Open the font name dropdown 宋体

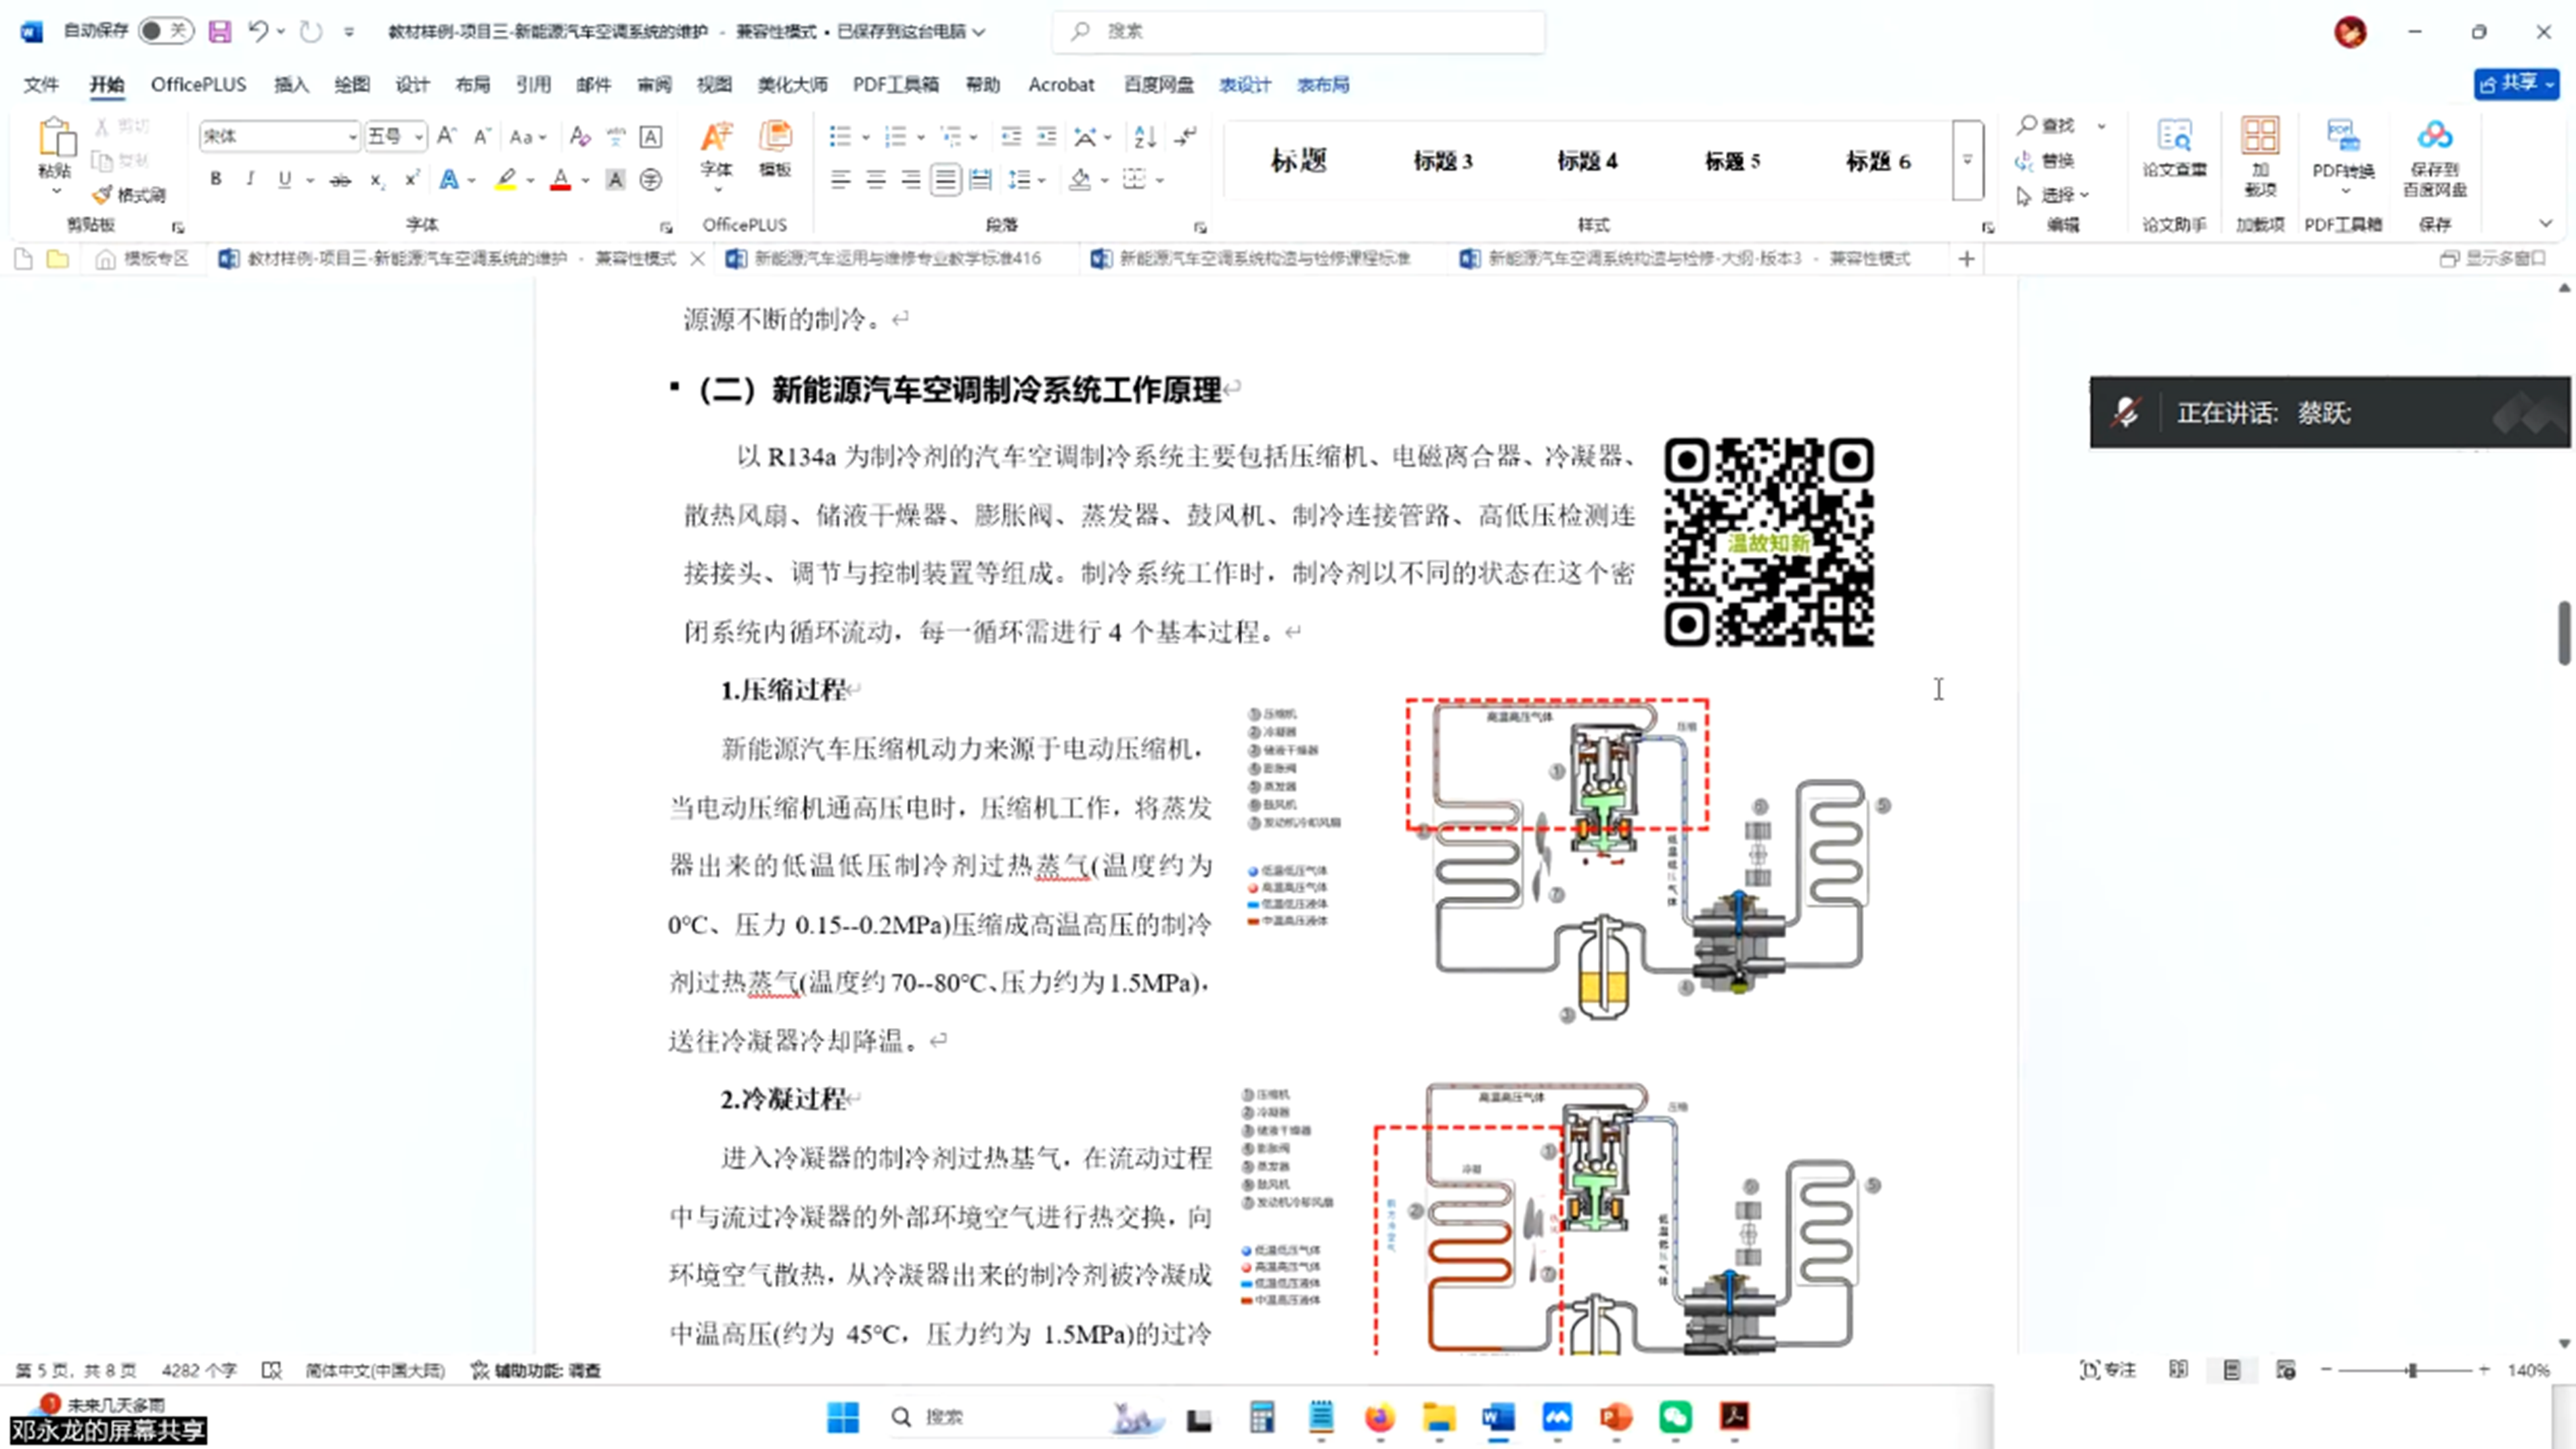click(x=352, y=136)
